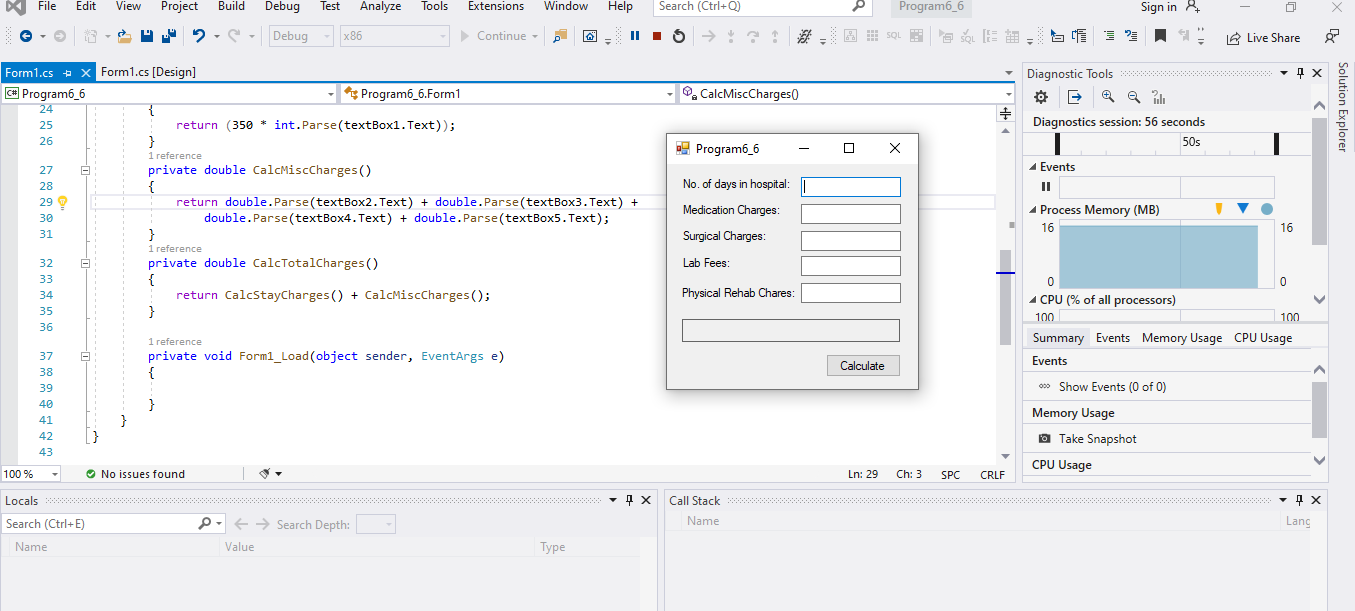The image size is (1355, 611).
Task: Switch to Memory Usage tab
Action: (1182, 338)
